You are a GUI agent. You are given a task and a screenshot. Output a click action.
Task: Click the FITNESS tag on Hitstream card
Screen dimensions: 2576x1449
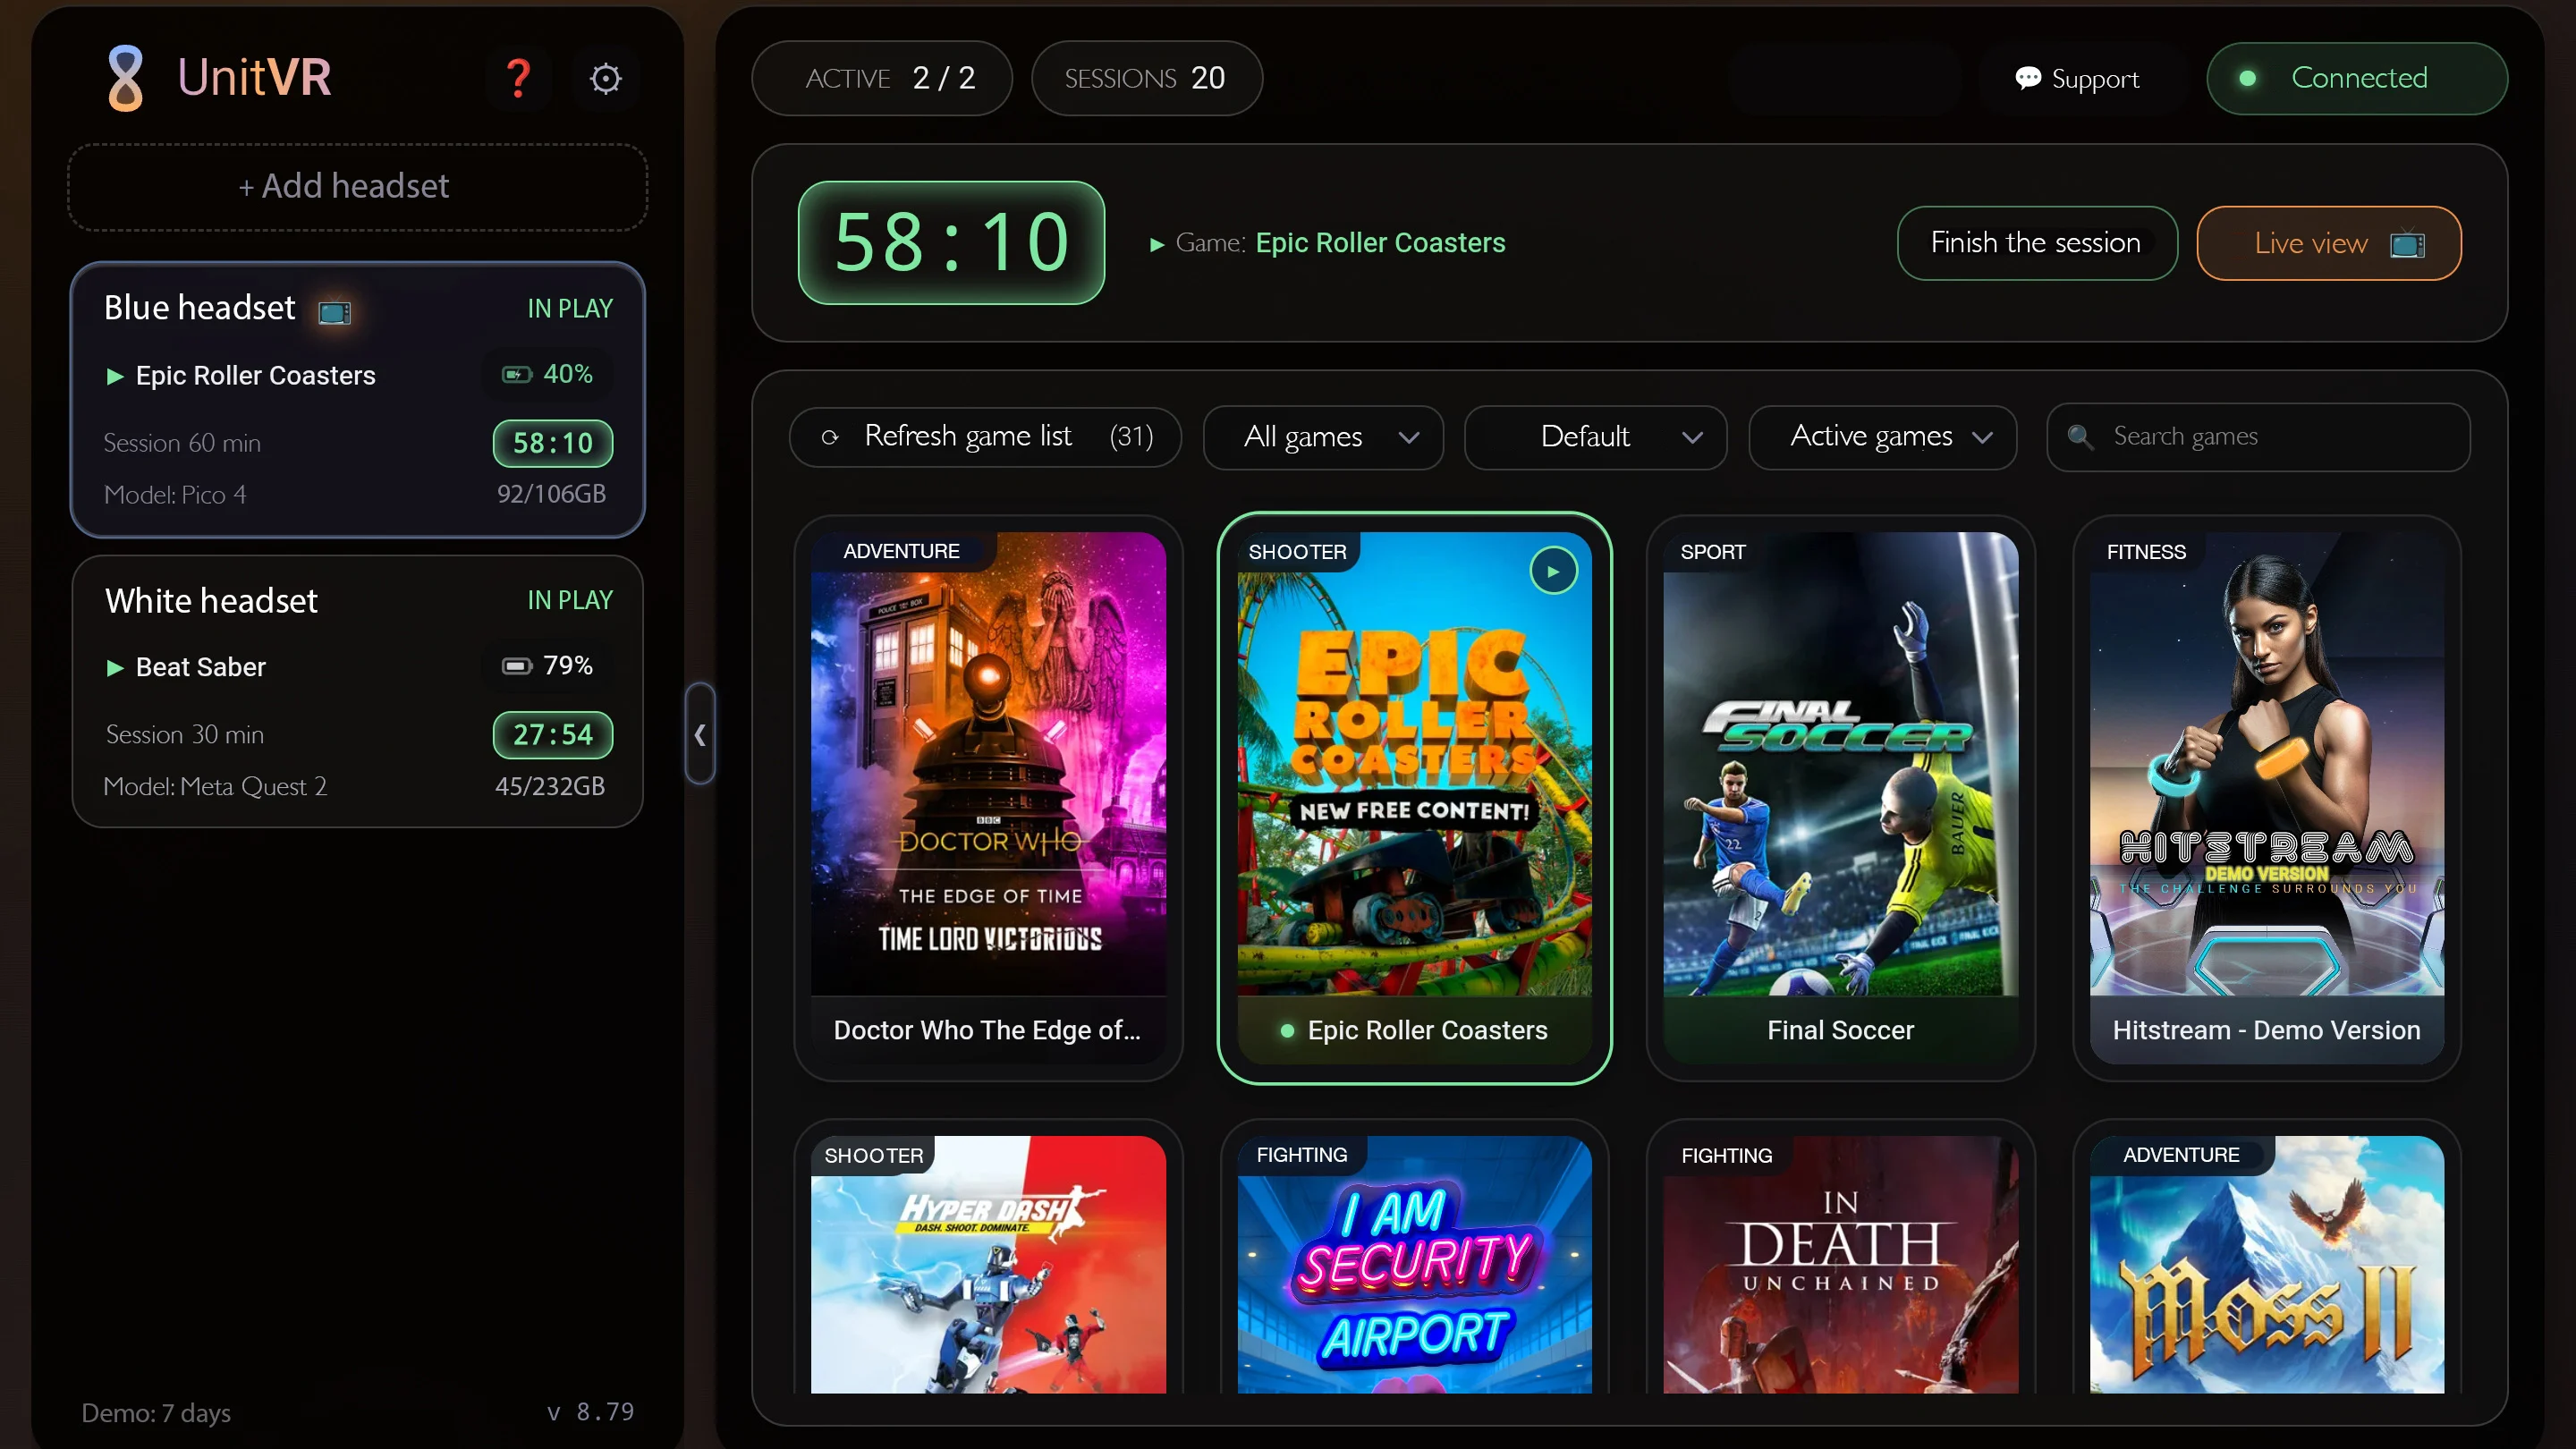click(2146, 552)
